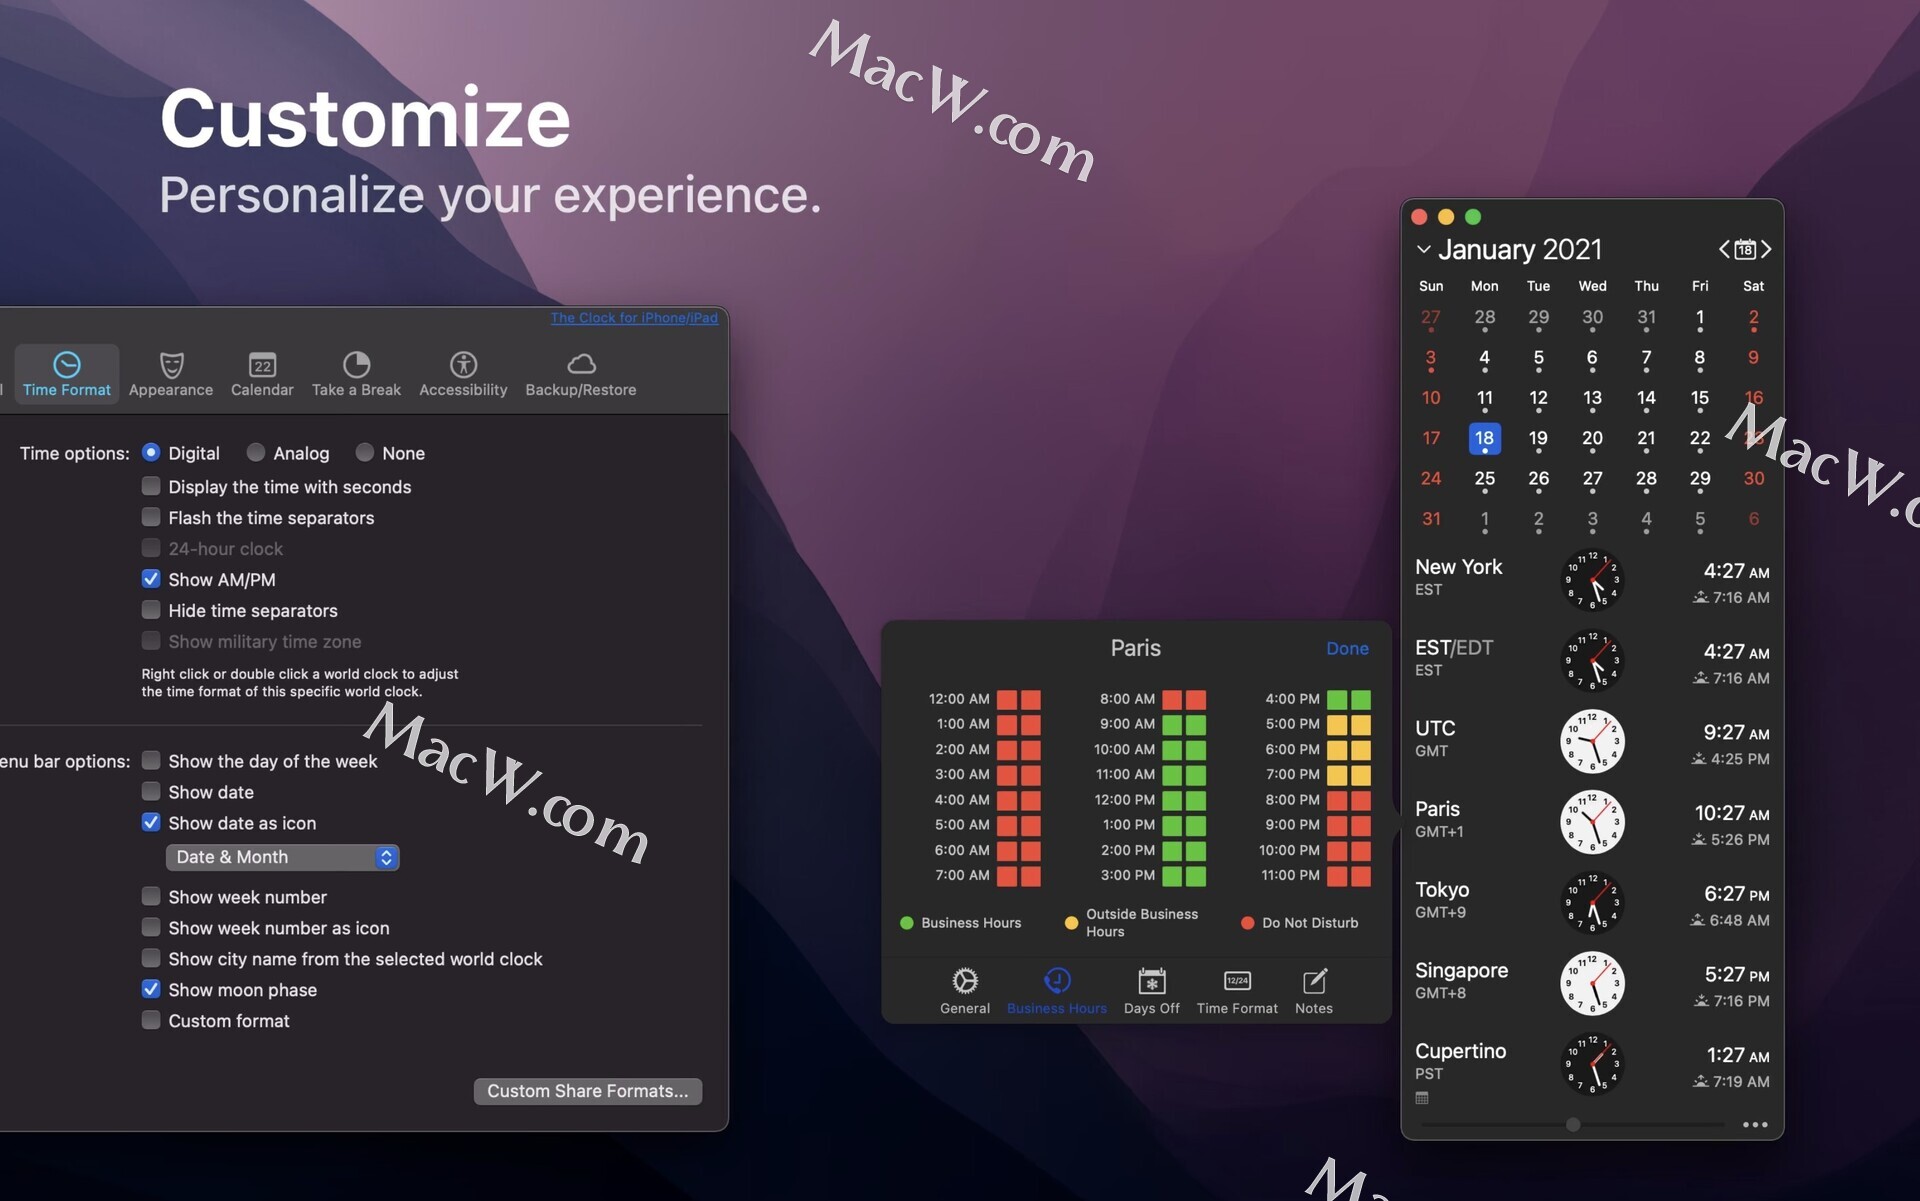The width and height of the screenshot is (1920, 1201).
Task: Click the time scrubber slider handle
Action: click(1573, 1124)
